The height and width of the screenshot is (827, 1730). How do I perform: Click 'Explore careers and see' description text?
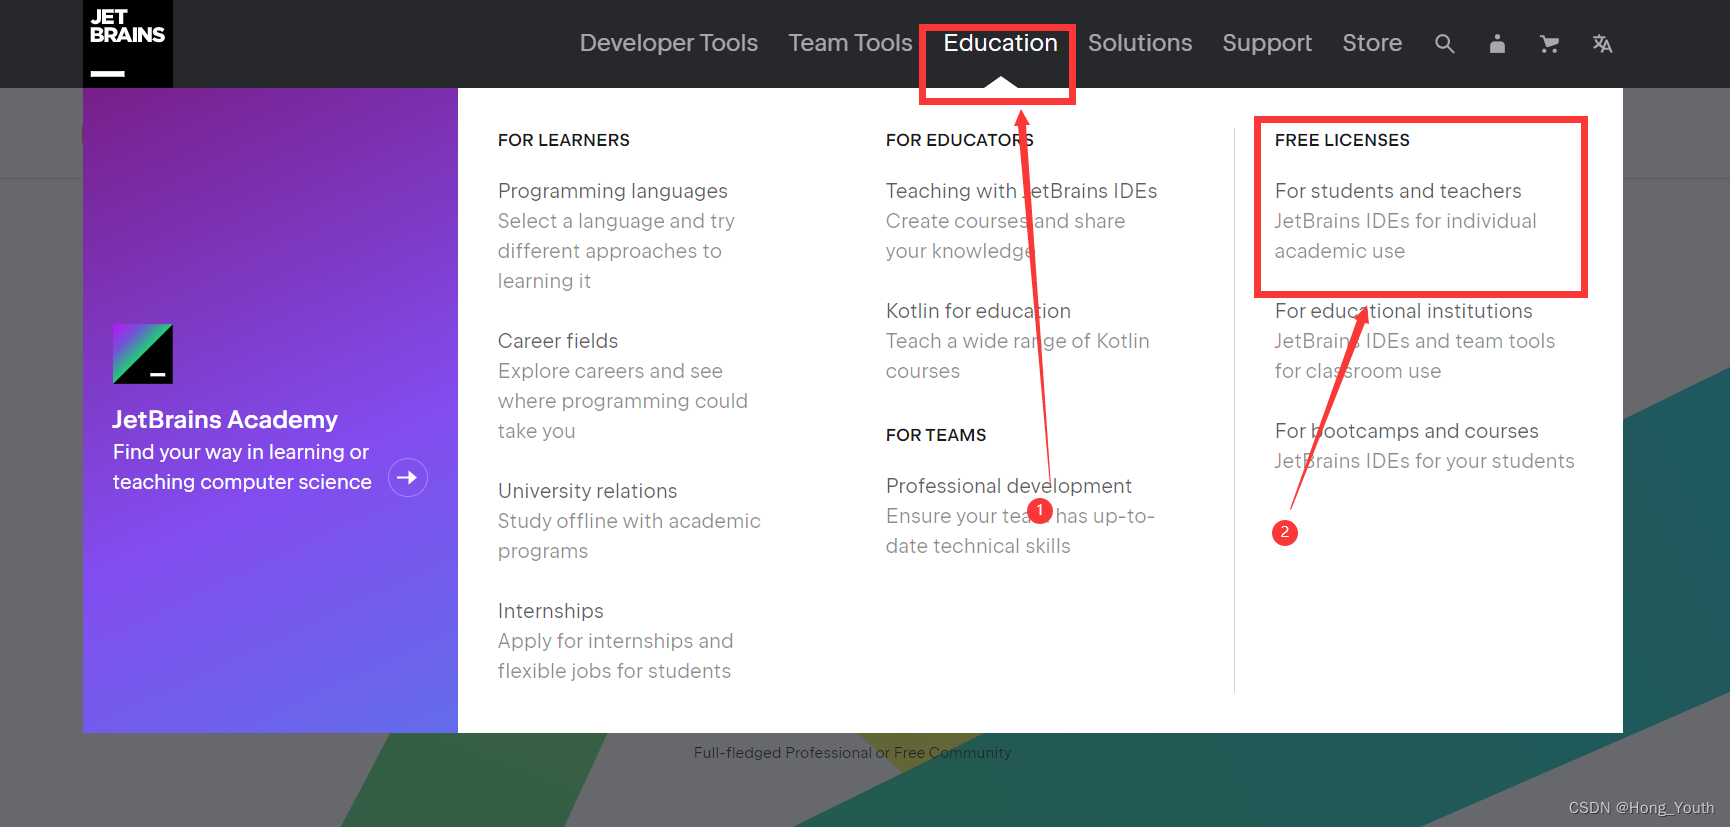610,371
